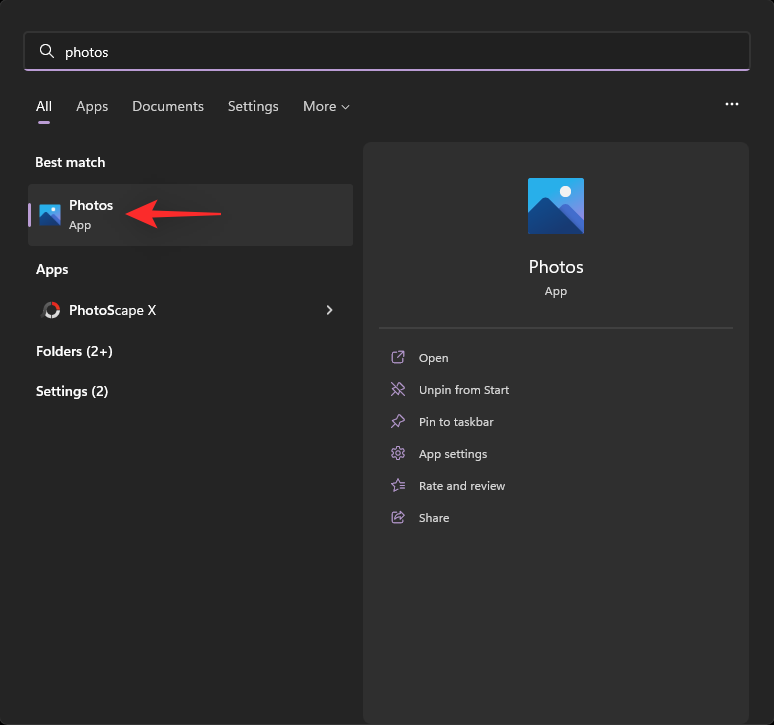774x725 pixels.
Task: Click the Pin to taskbar pin icon
Action: coord(398,421)
